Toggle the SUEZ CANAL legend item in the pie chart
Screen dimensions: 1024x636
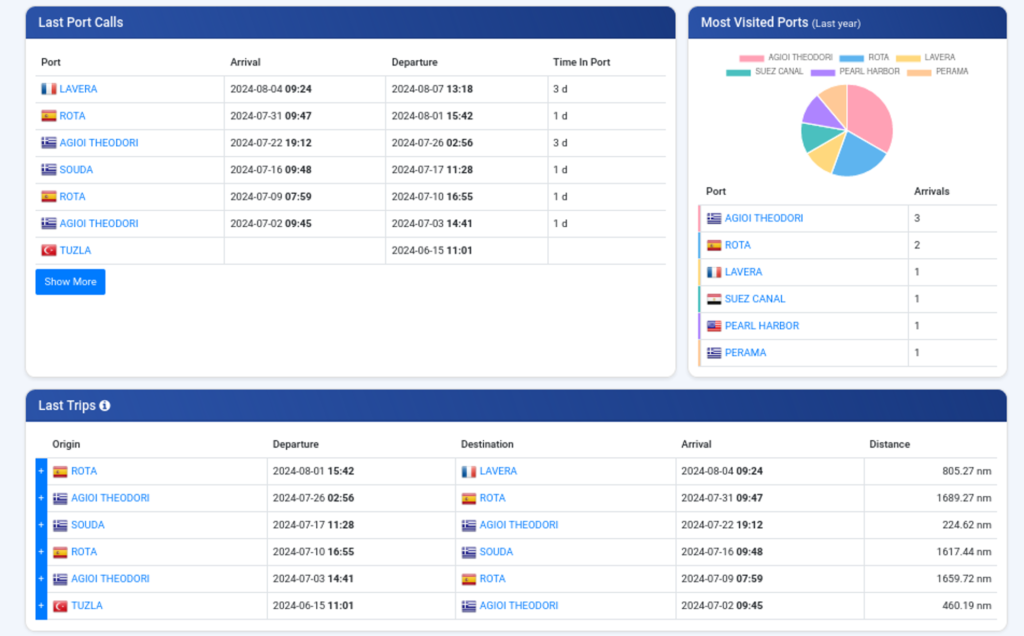click(x=765, y=72)
